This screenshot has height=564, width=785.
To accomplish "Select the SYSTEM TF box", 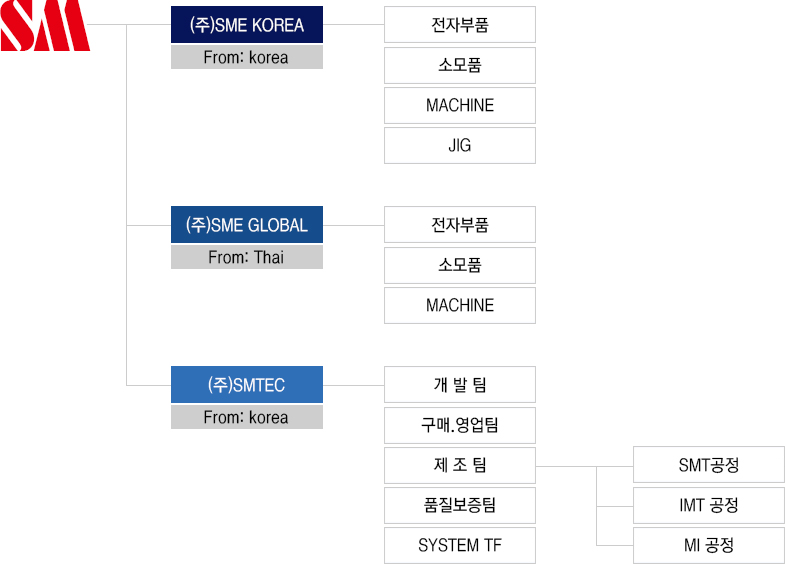I will coord(460,545).
